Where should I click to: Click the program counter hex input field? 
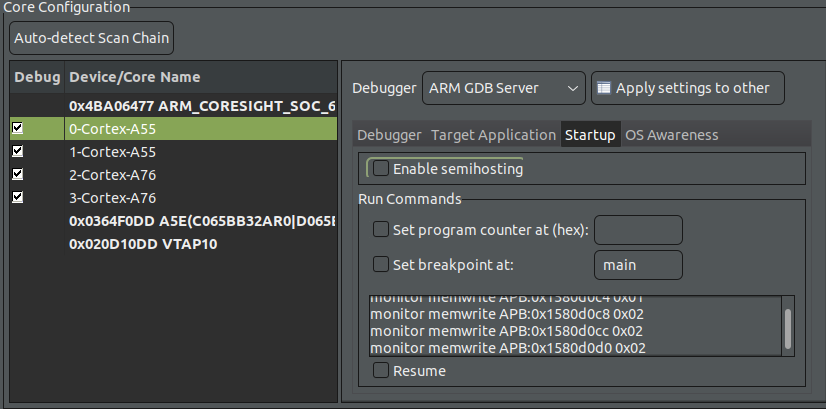[x=638, y=230]
